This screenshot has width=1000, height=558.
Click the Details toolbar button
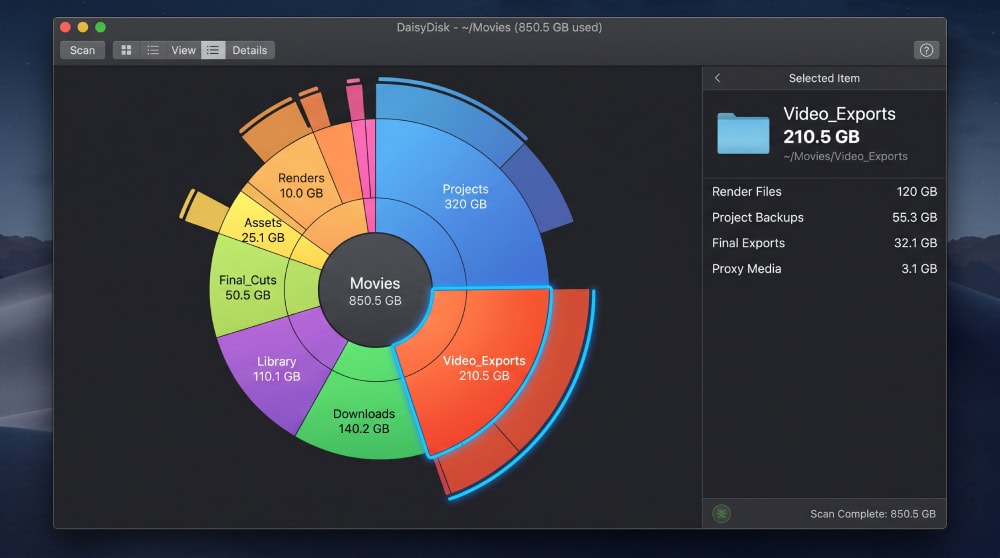pos(249,50)
